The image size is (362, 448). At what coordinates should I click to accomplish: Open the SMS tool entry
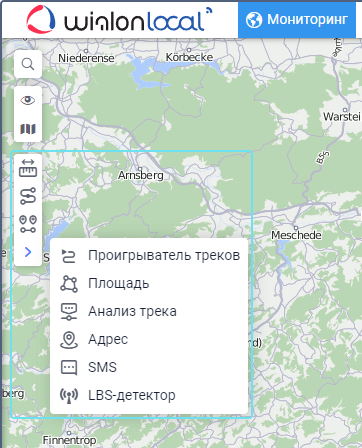(x=150, y=367)
